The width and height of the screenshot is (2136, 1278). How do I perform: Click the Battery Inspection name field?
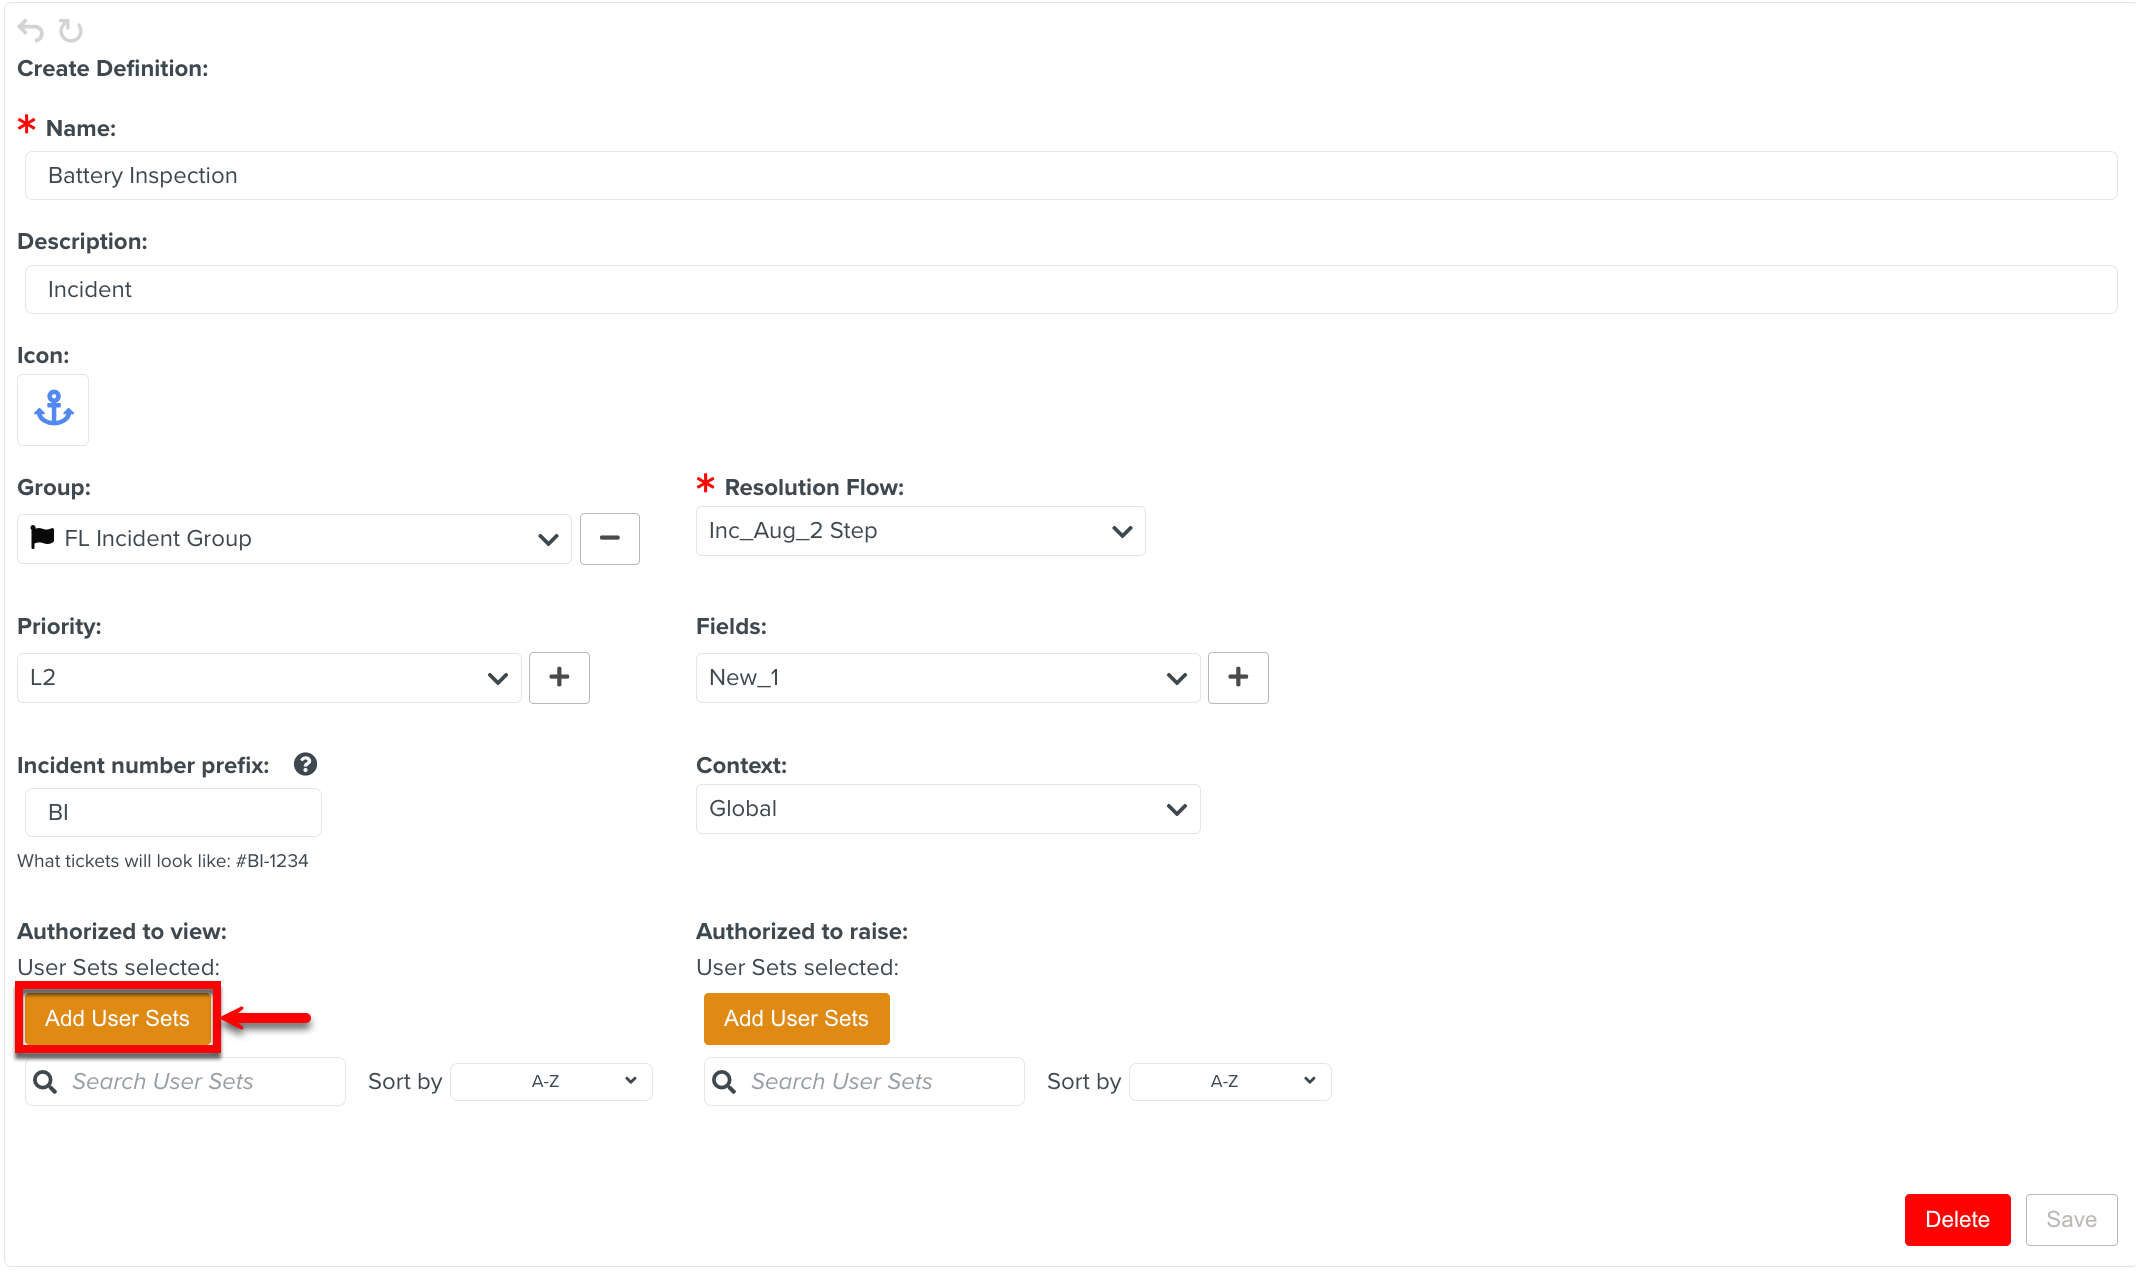1070,175
